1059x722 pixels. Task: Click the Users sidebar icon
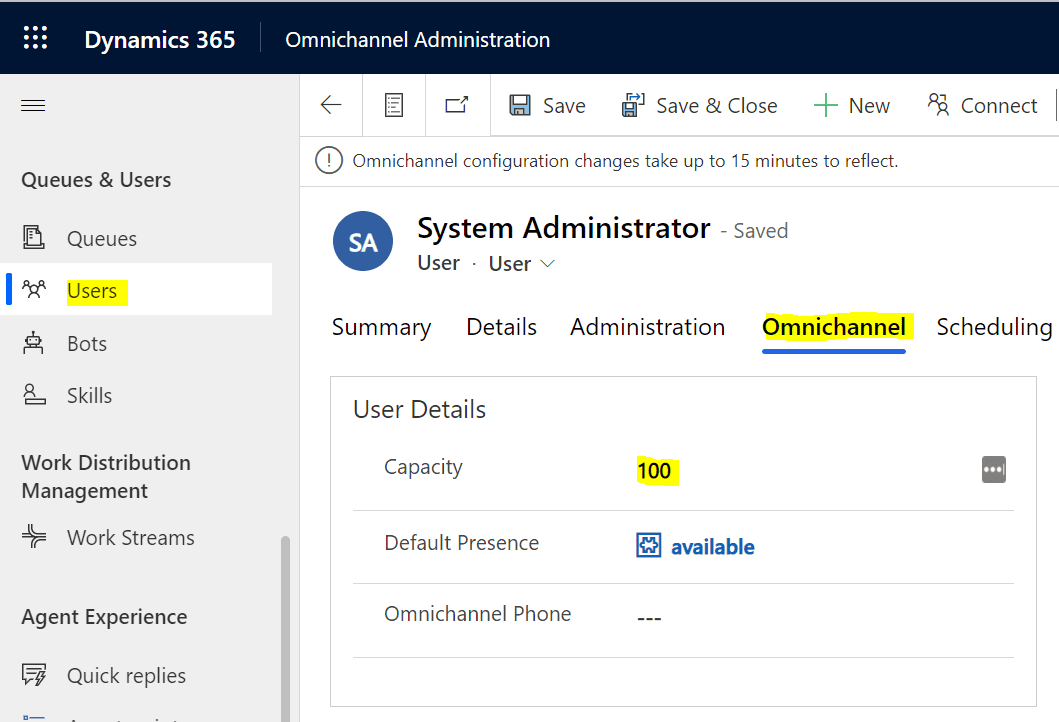click(34, 289)
